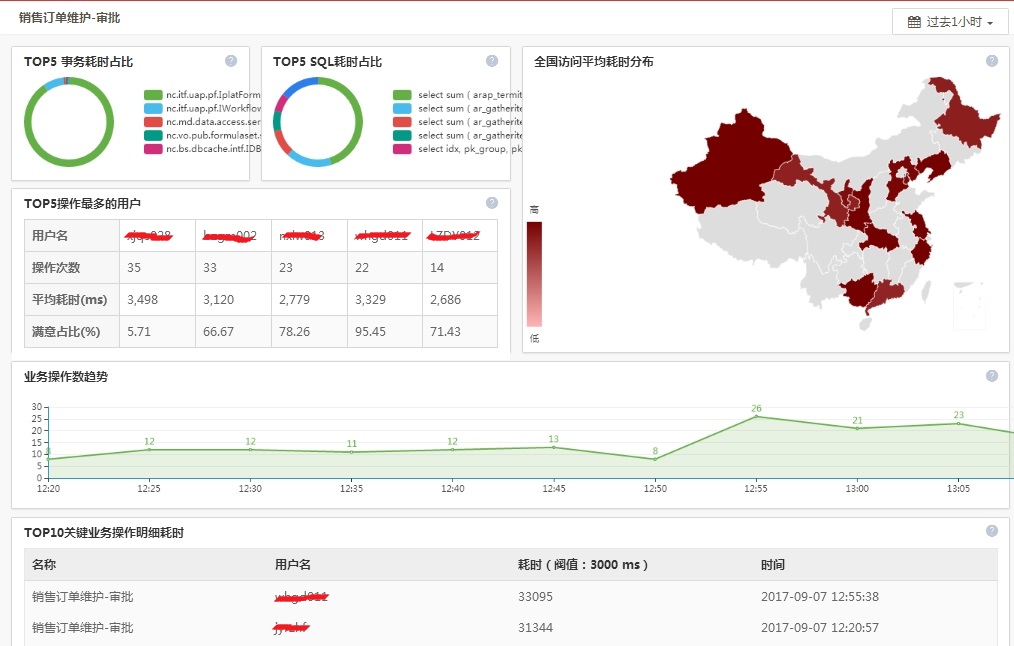
Task: Toggle teal nc.vo.pub.formulaset legend swatch
Action: (x=153, y=135)
